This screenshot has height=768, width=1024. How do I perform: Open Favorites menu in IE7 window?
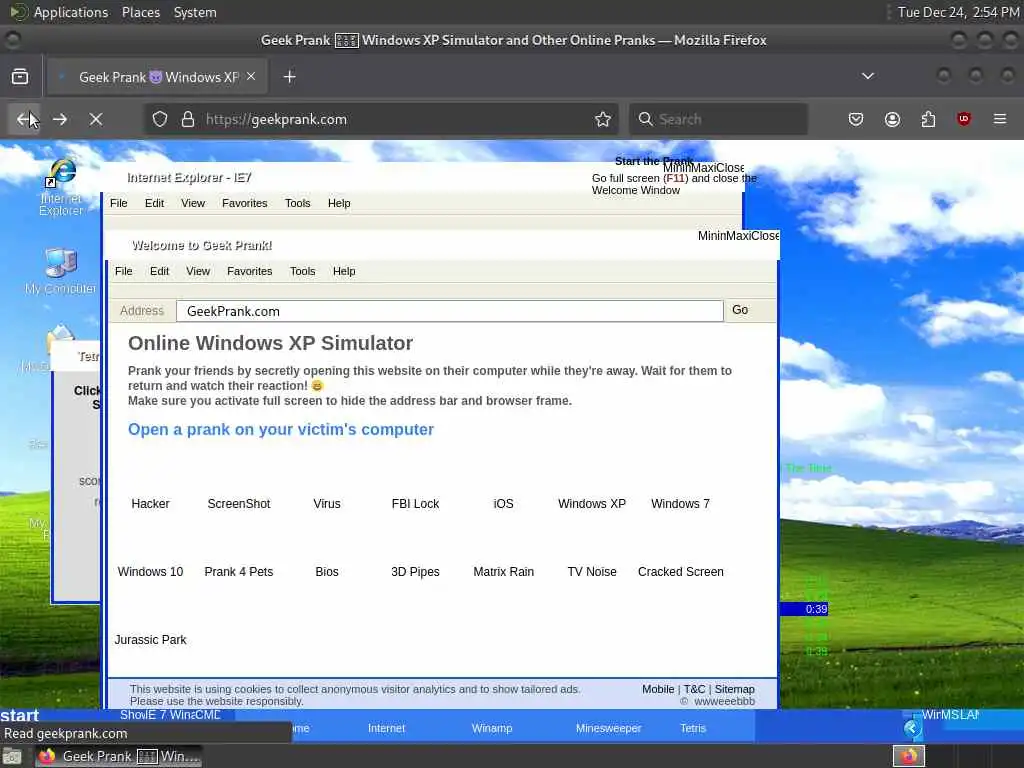pyautogui.click(x=245, y=203)
